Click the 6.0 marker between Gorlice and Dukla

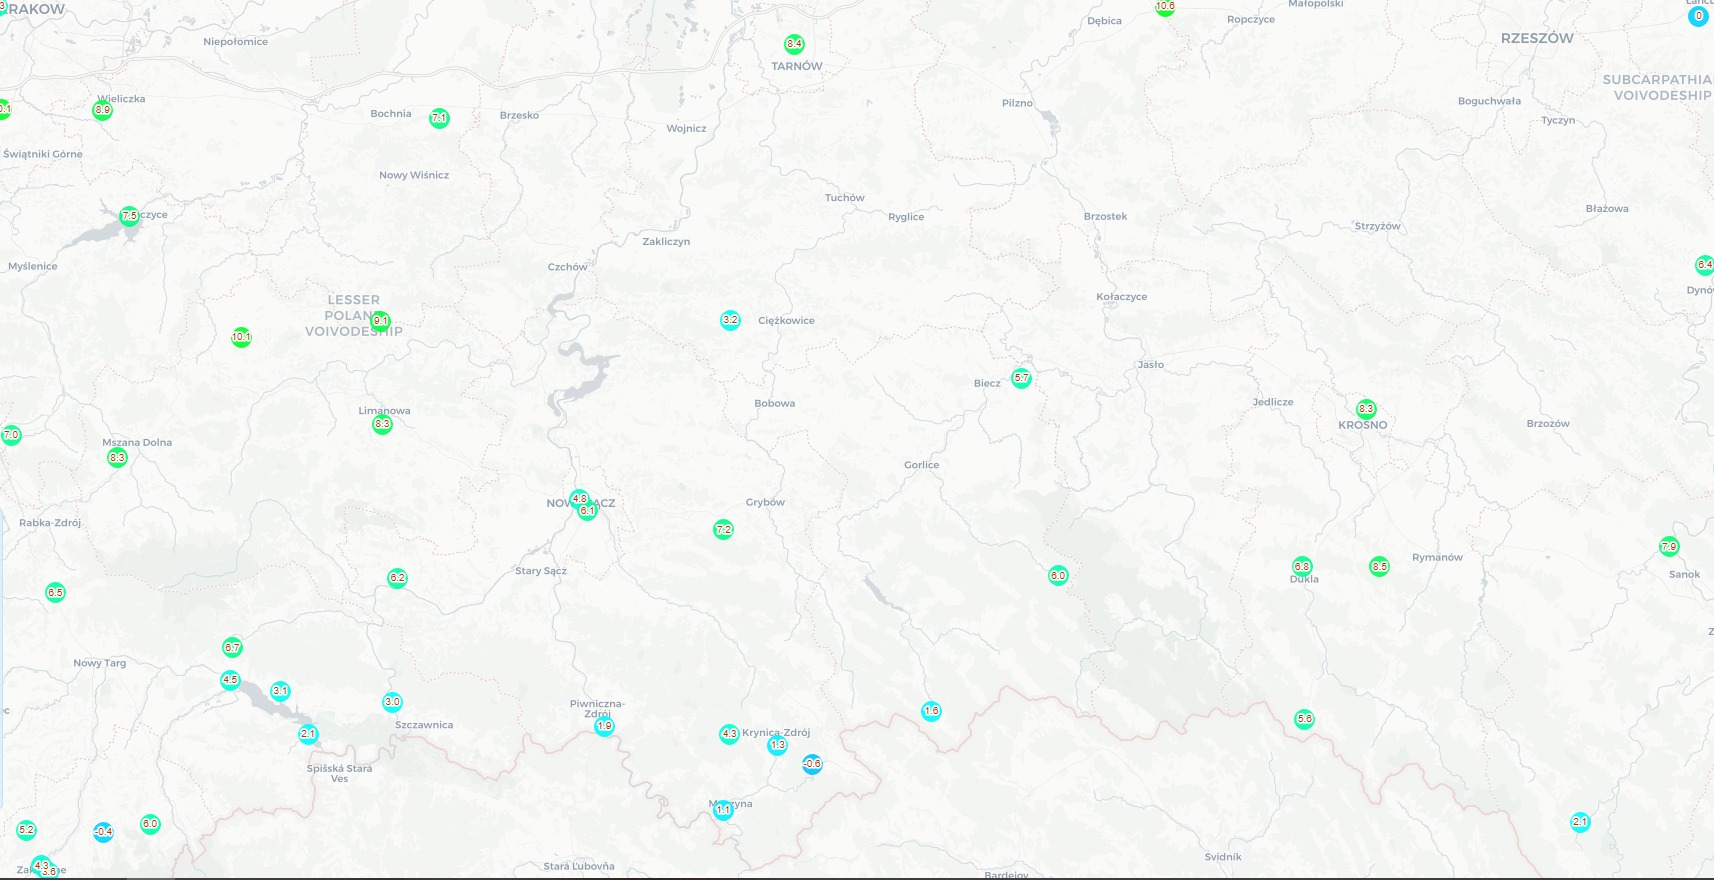tap(1058, 575)
